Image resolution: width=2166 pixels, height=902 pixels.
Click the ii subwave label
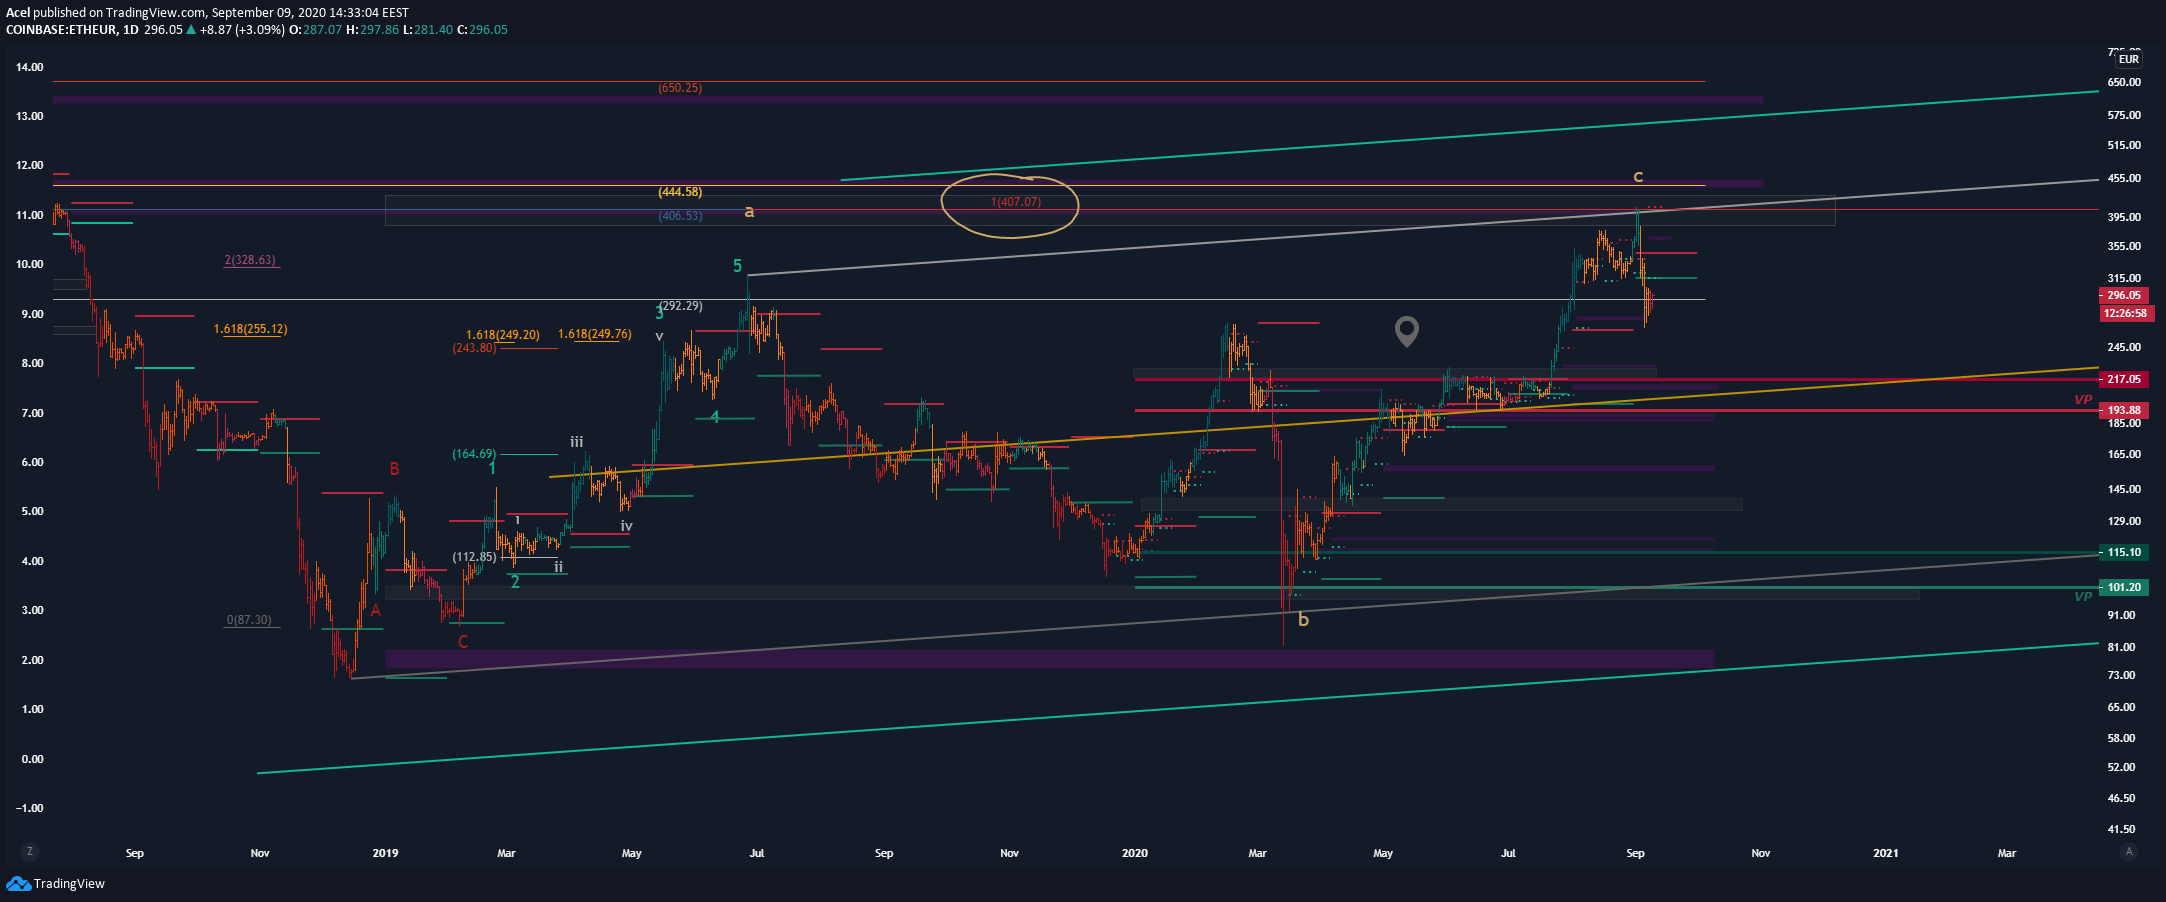559,566
